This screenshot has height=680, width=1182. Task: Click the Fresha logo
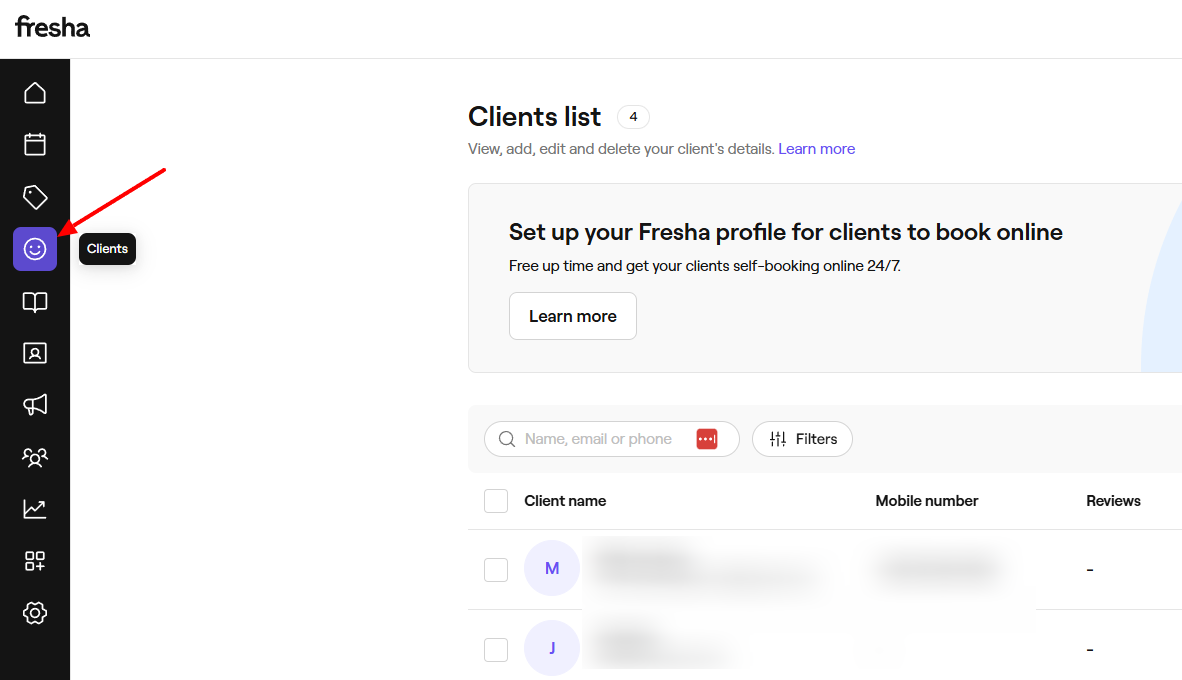coord(52,27)
